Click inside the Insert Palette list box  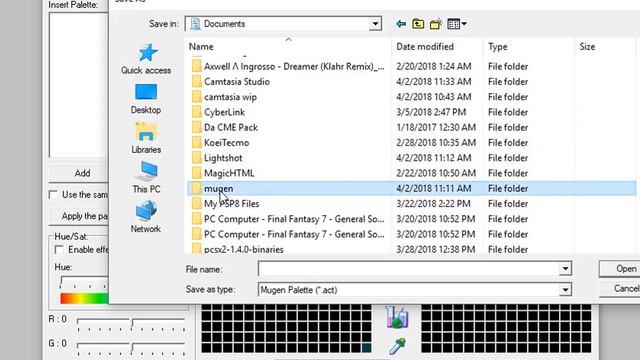[79, 84]
